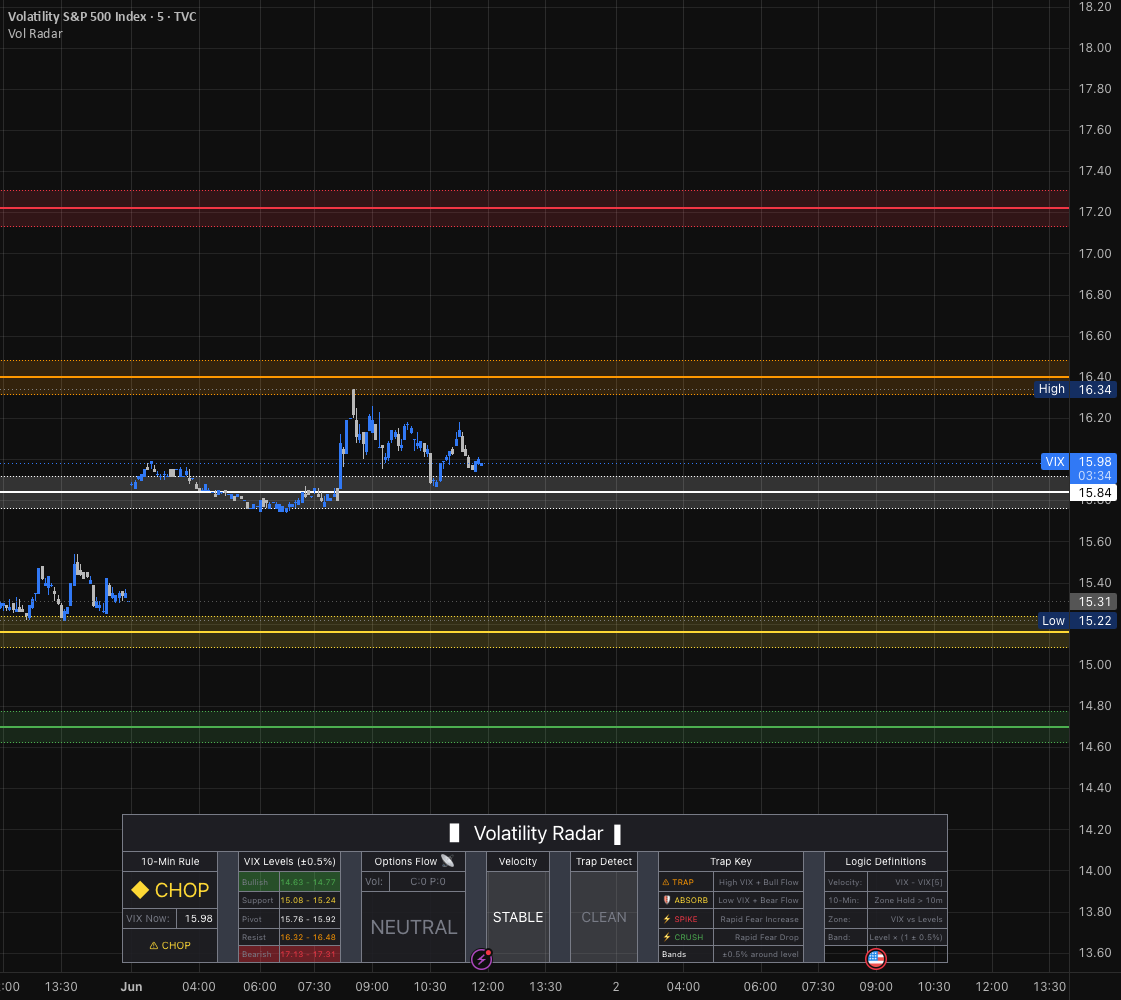The image size is (1121, 1000).
Task: Click the Logic Definitions header cell
Action: [886, 861]
